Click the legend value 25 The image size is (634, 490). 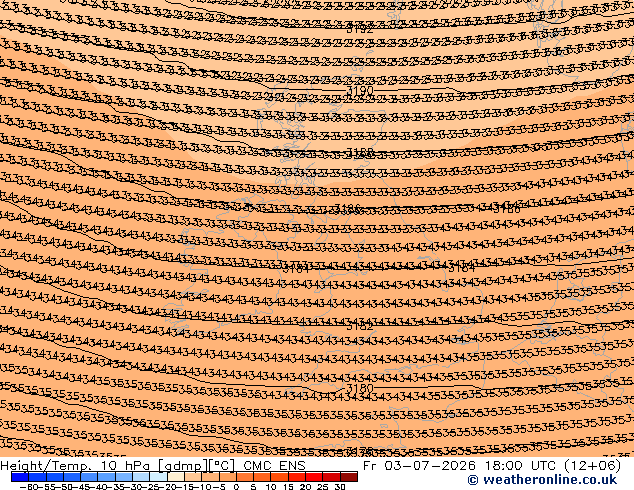click(323, 486)
